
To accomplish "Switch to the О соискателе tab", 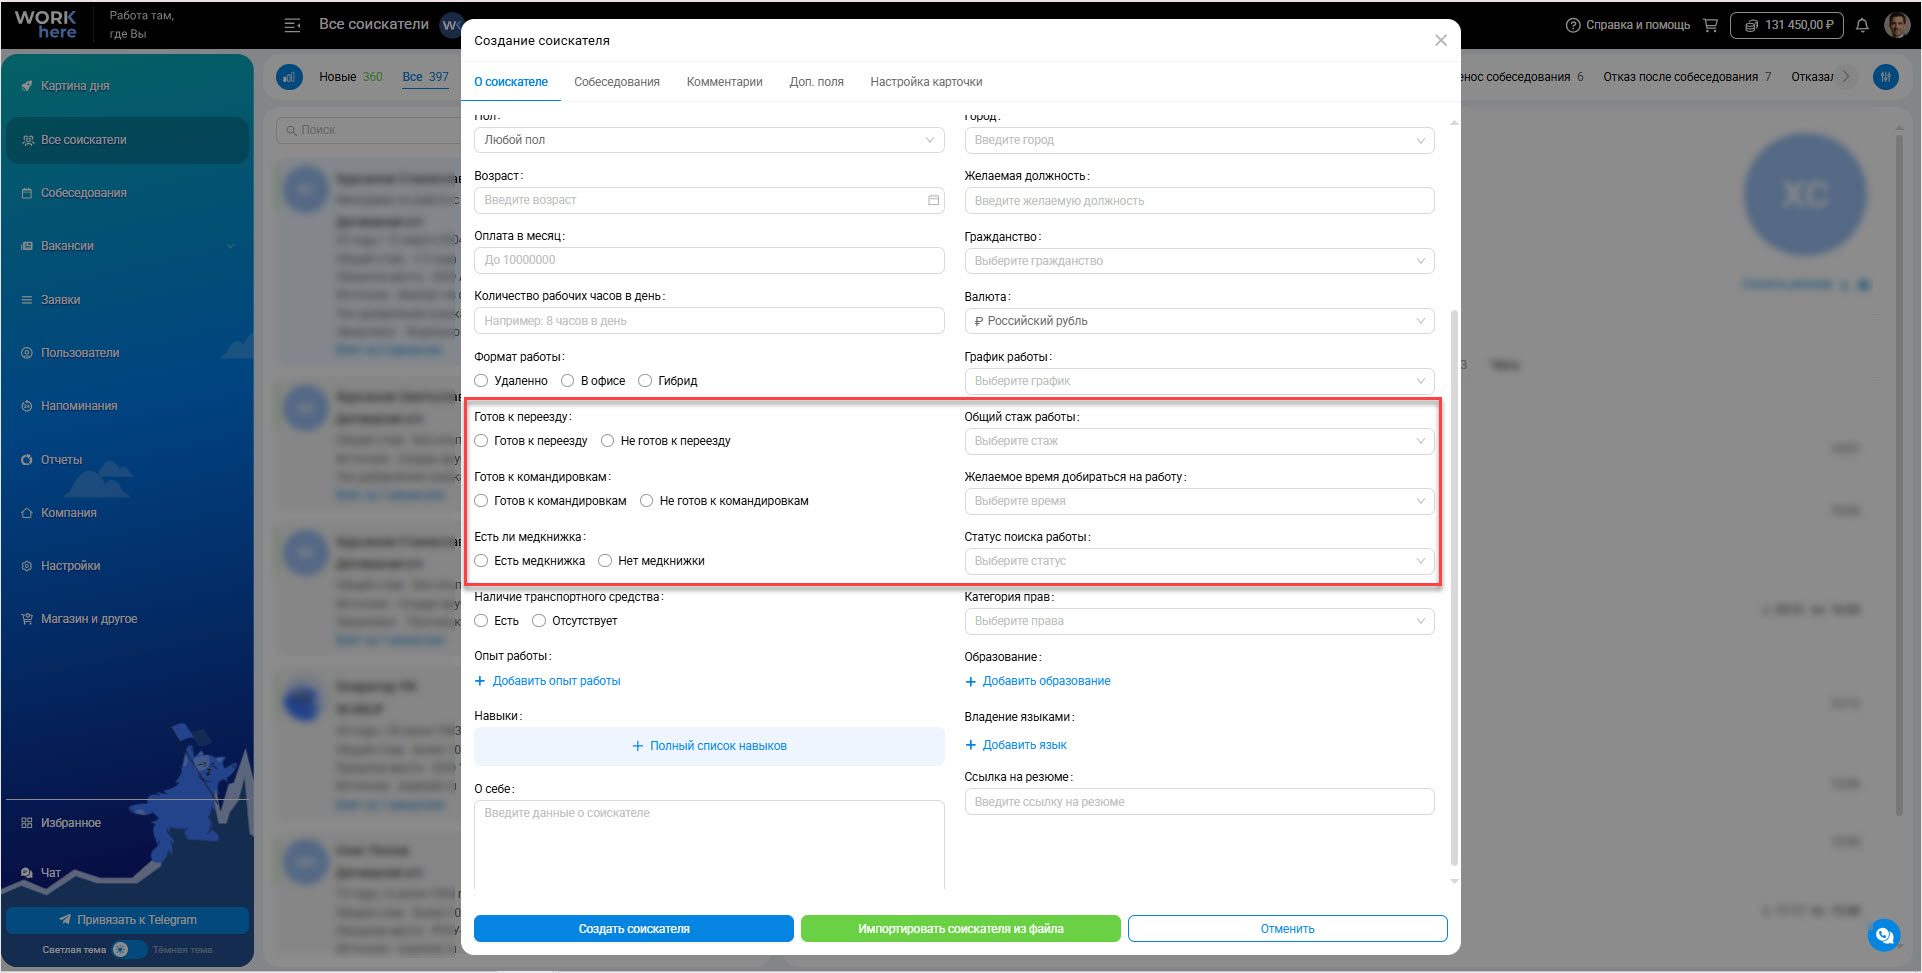I will 511,82.
